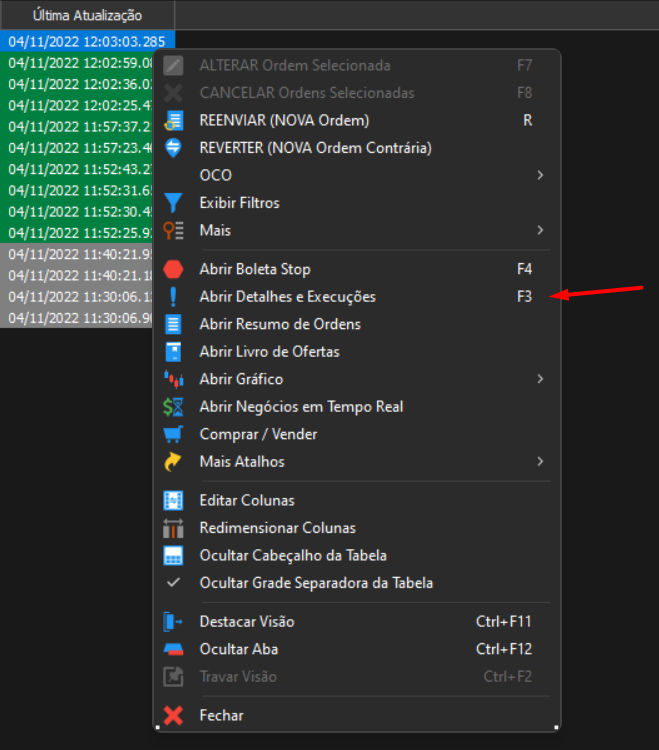The height and width of the screenshot is (750, 659).
Task: Click the Ocultar Aba tab icon
Action: click(x=173, y=650)
